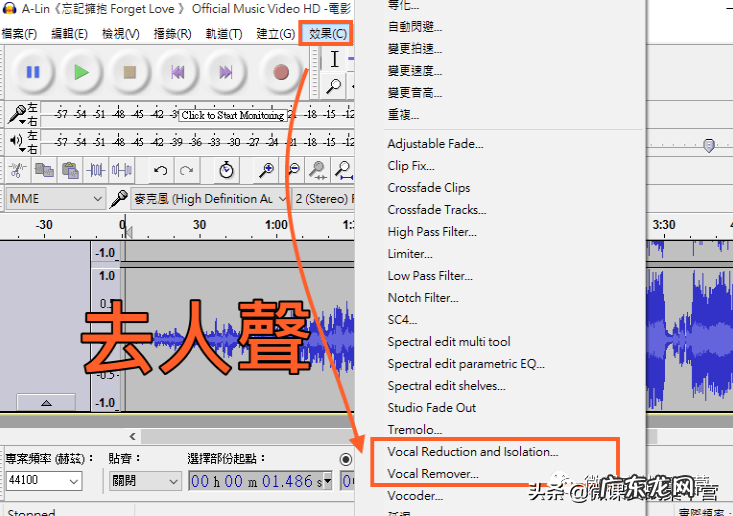Click the left arrow of the horizontal scrollbar
Viewport: 733px width, 516px height.
click(133, 437)
